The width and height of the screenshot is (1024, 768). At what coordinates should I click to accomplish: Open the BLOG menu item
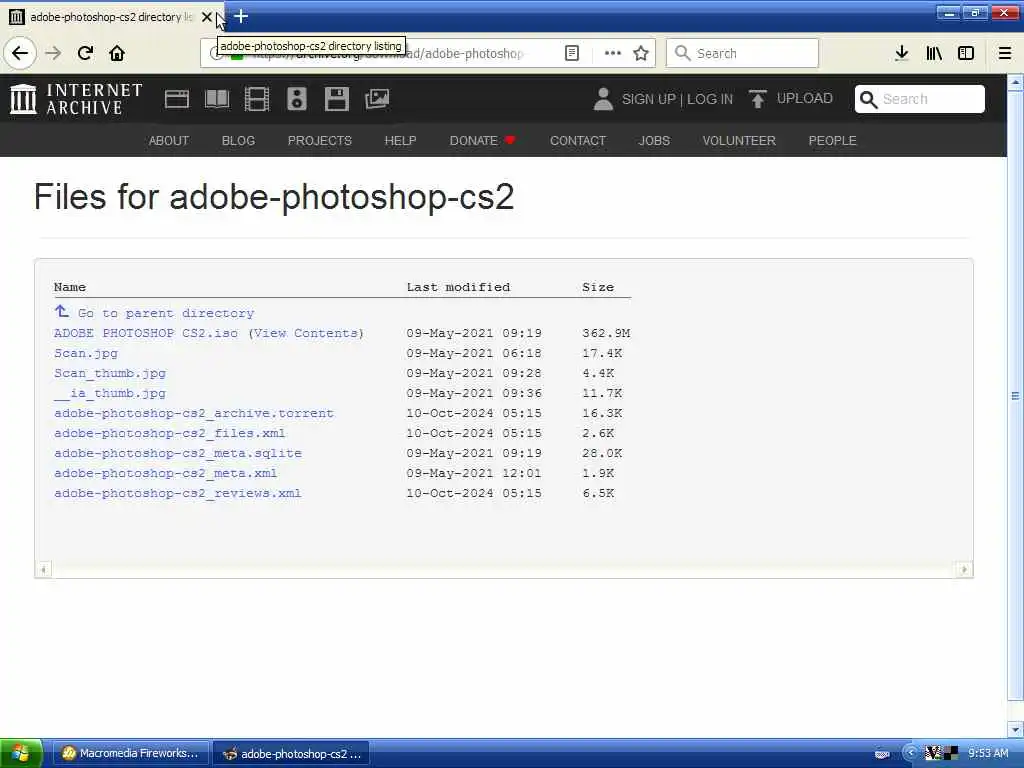[238, 140]
